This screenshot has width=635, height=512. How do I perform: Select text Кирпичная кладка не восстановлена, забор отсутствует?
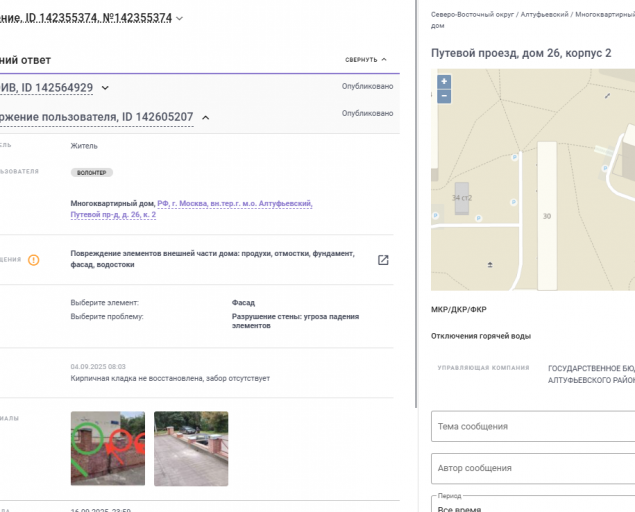(170, 378)
